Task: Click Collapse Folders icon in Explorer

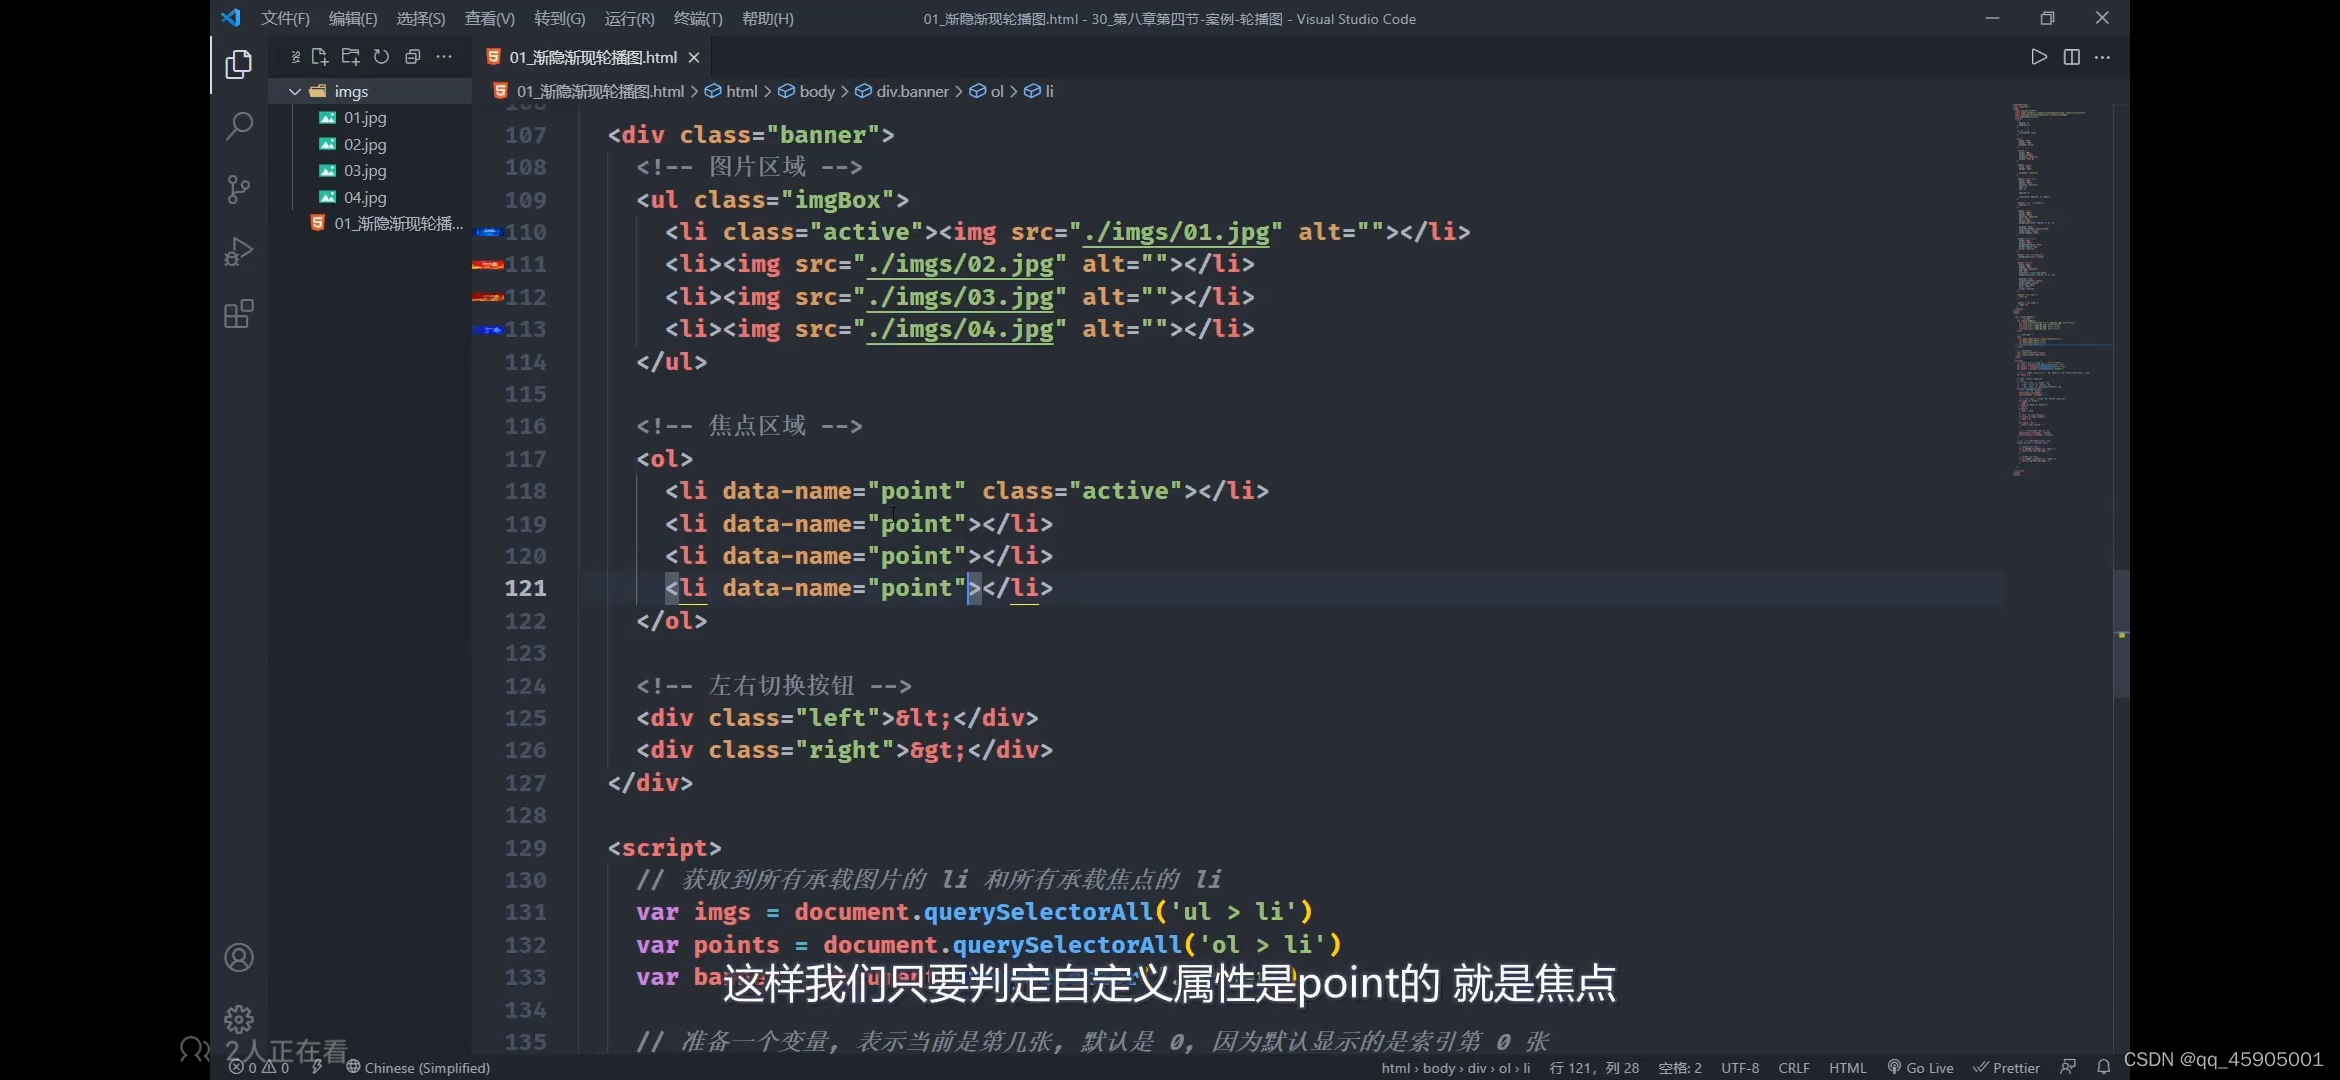Action: pyautogui.click(x=412, y=57)
